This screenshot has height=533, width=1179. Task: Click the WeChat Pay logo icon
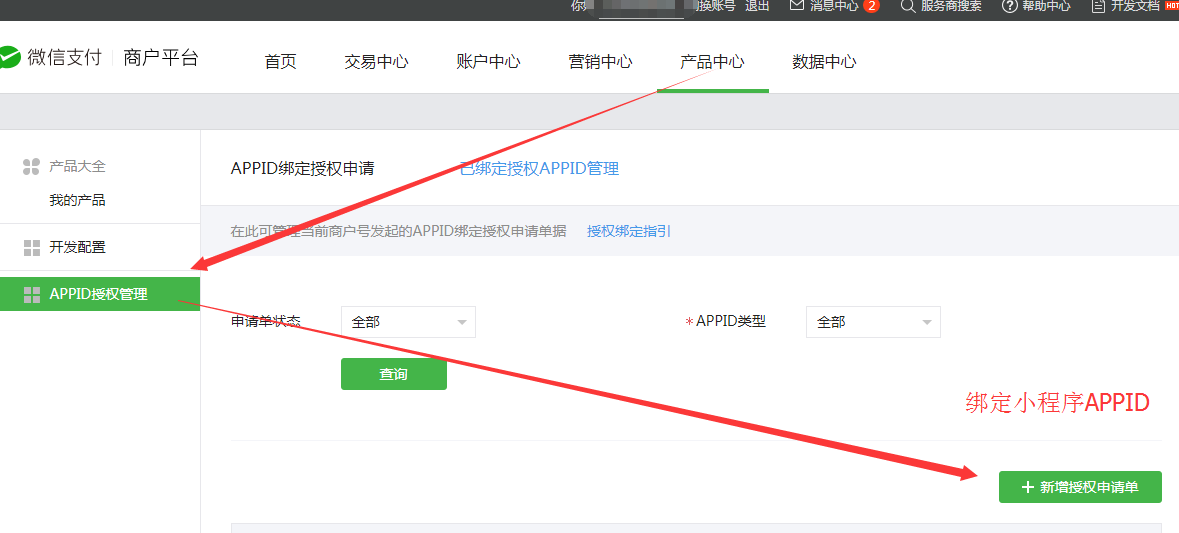[x=9, y=58]
